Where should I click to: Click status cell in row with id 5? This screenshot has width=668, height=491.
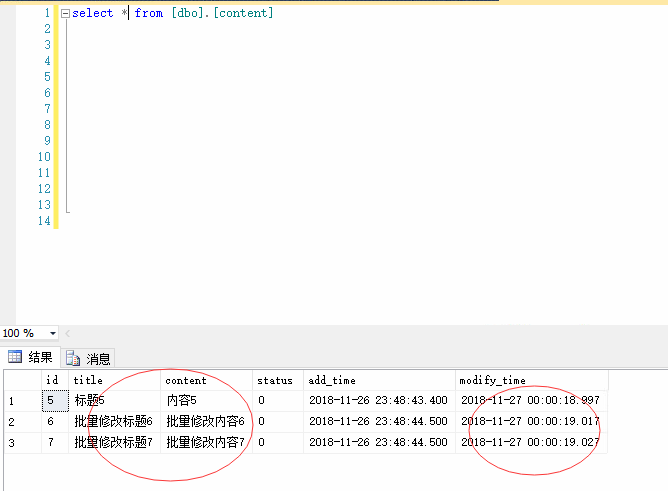pyautogui.click(x=278, y=401)
